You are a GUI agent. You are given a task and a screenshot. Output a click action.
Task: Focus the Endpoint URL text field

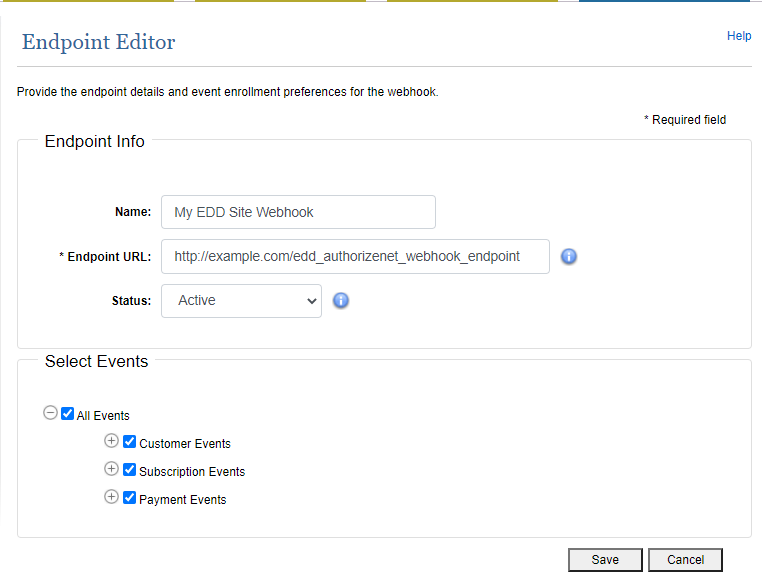pyautogui.click(x=354, y=256)
